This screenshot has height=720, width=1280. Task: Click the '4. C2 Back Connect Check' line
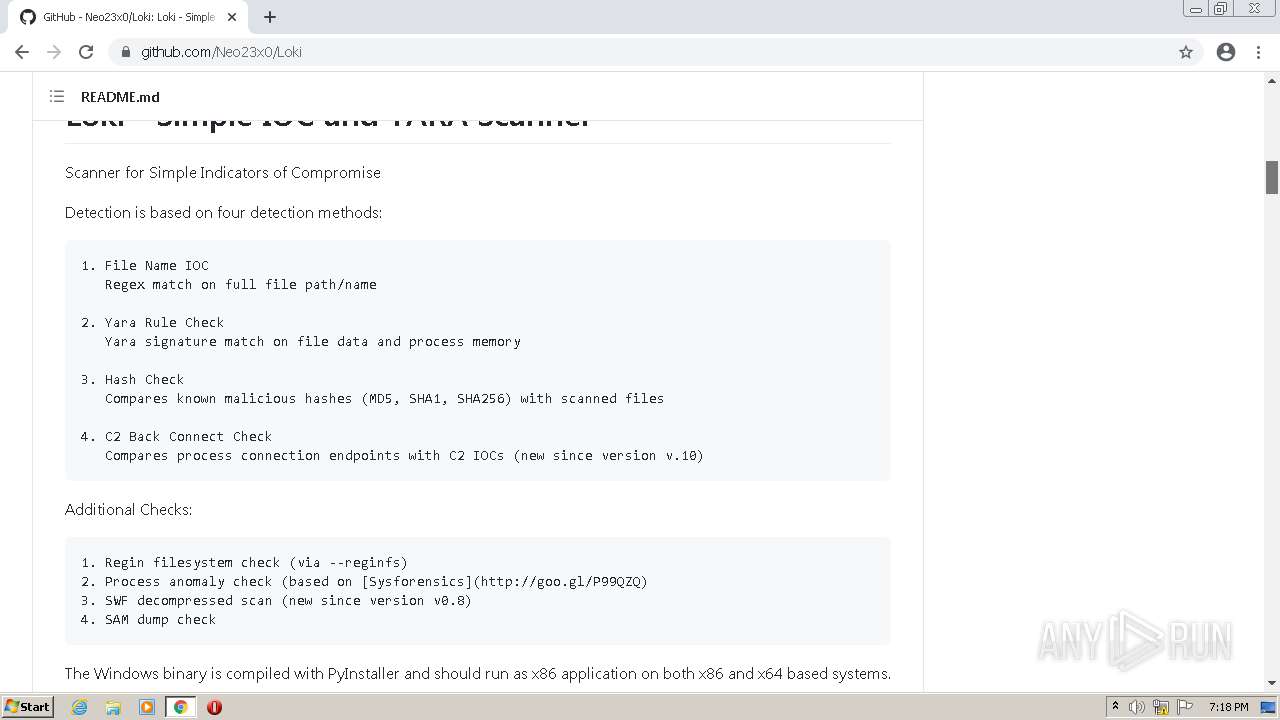click(x=177, y=436)
